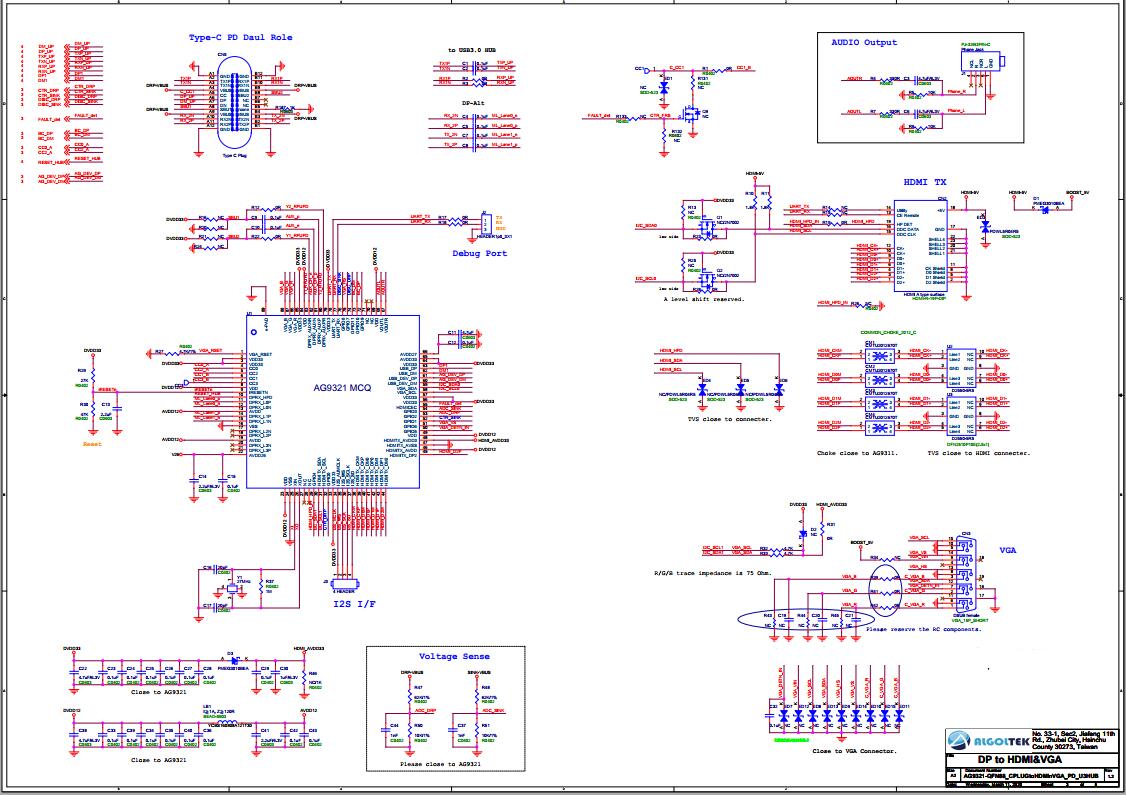Click the 'A level shift reserved.' note
Viewport: 1126px width, 795px height.
[x=704, y=299]
